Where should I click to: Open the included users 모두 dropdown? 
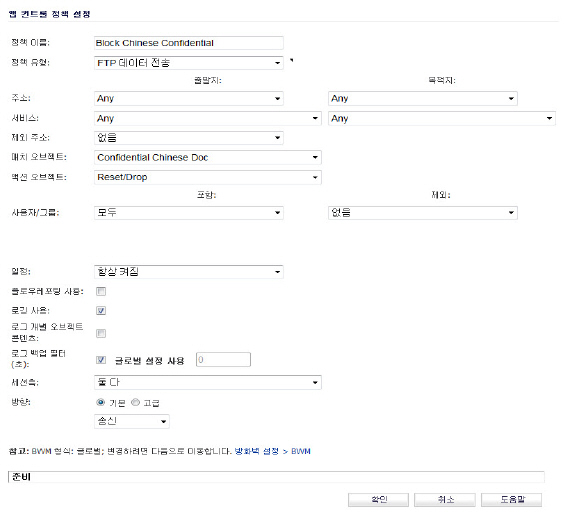click(188, 213)
